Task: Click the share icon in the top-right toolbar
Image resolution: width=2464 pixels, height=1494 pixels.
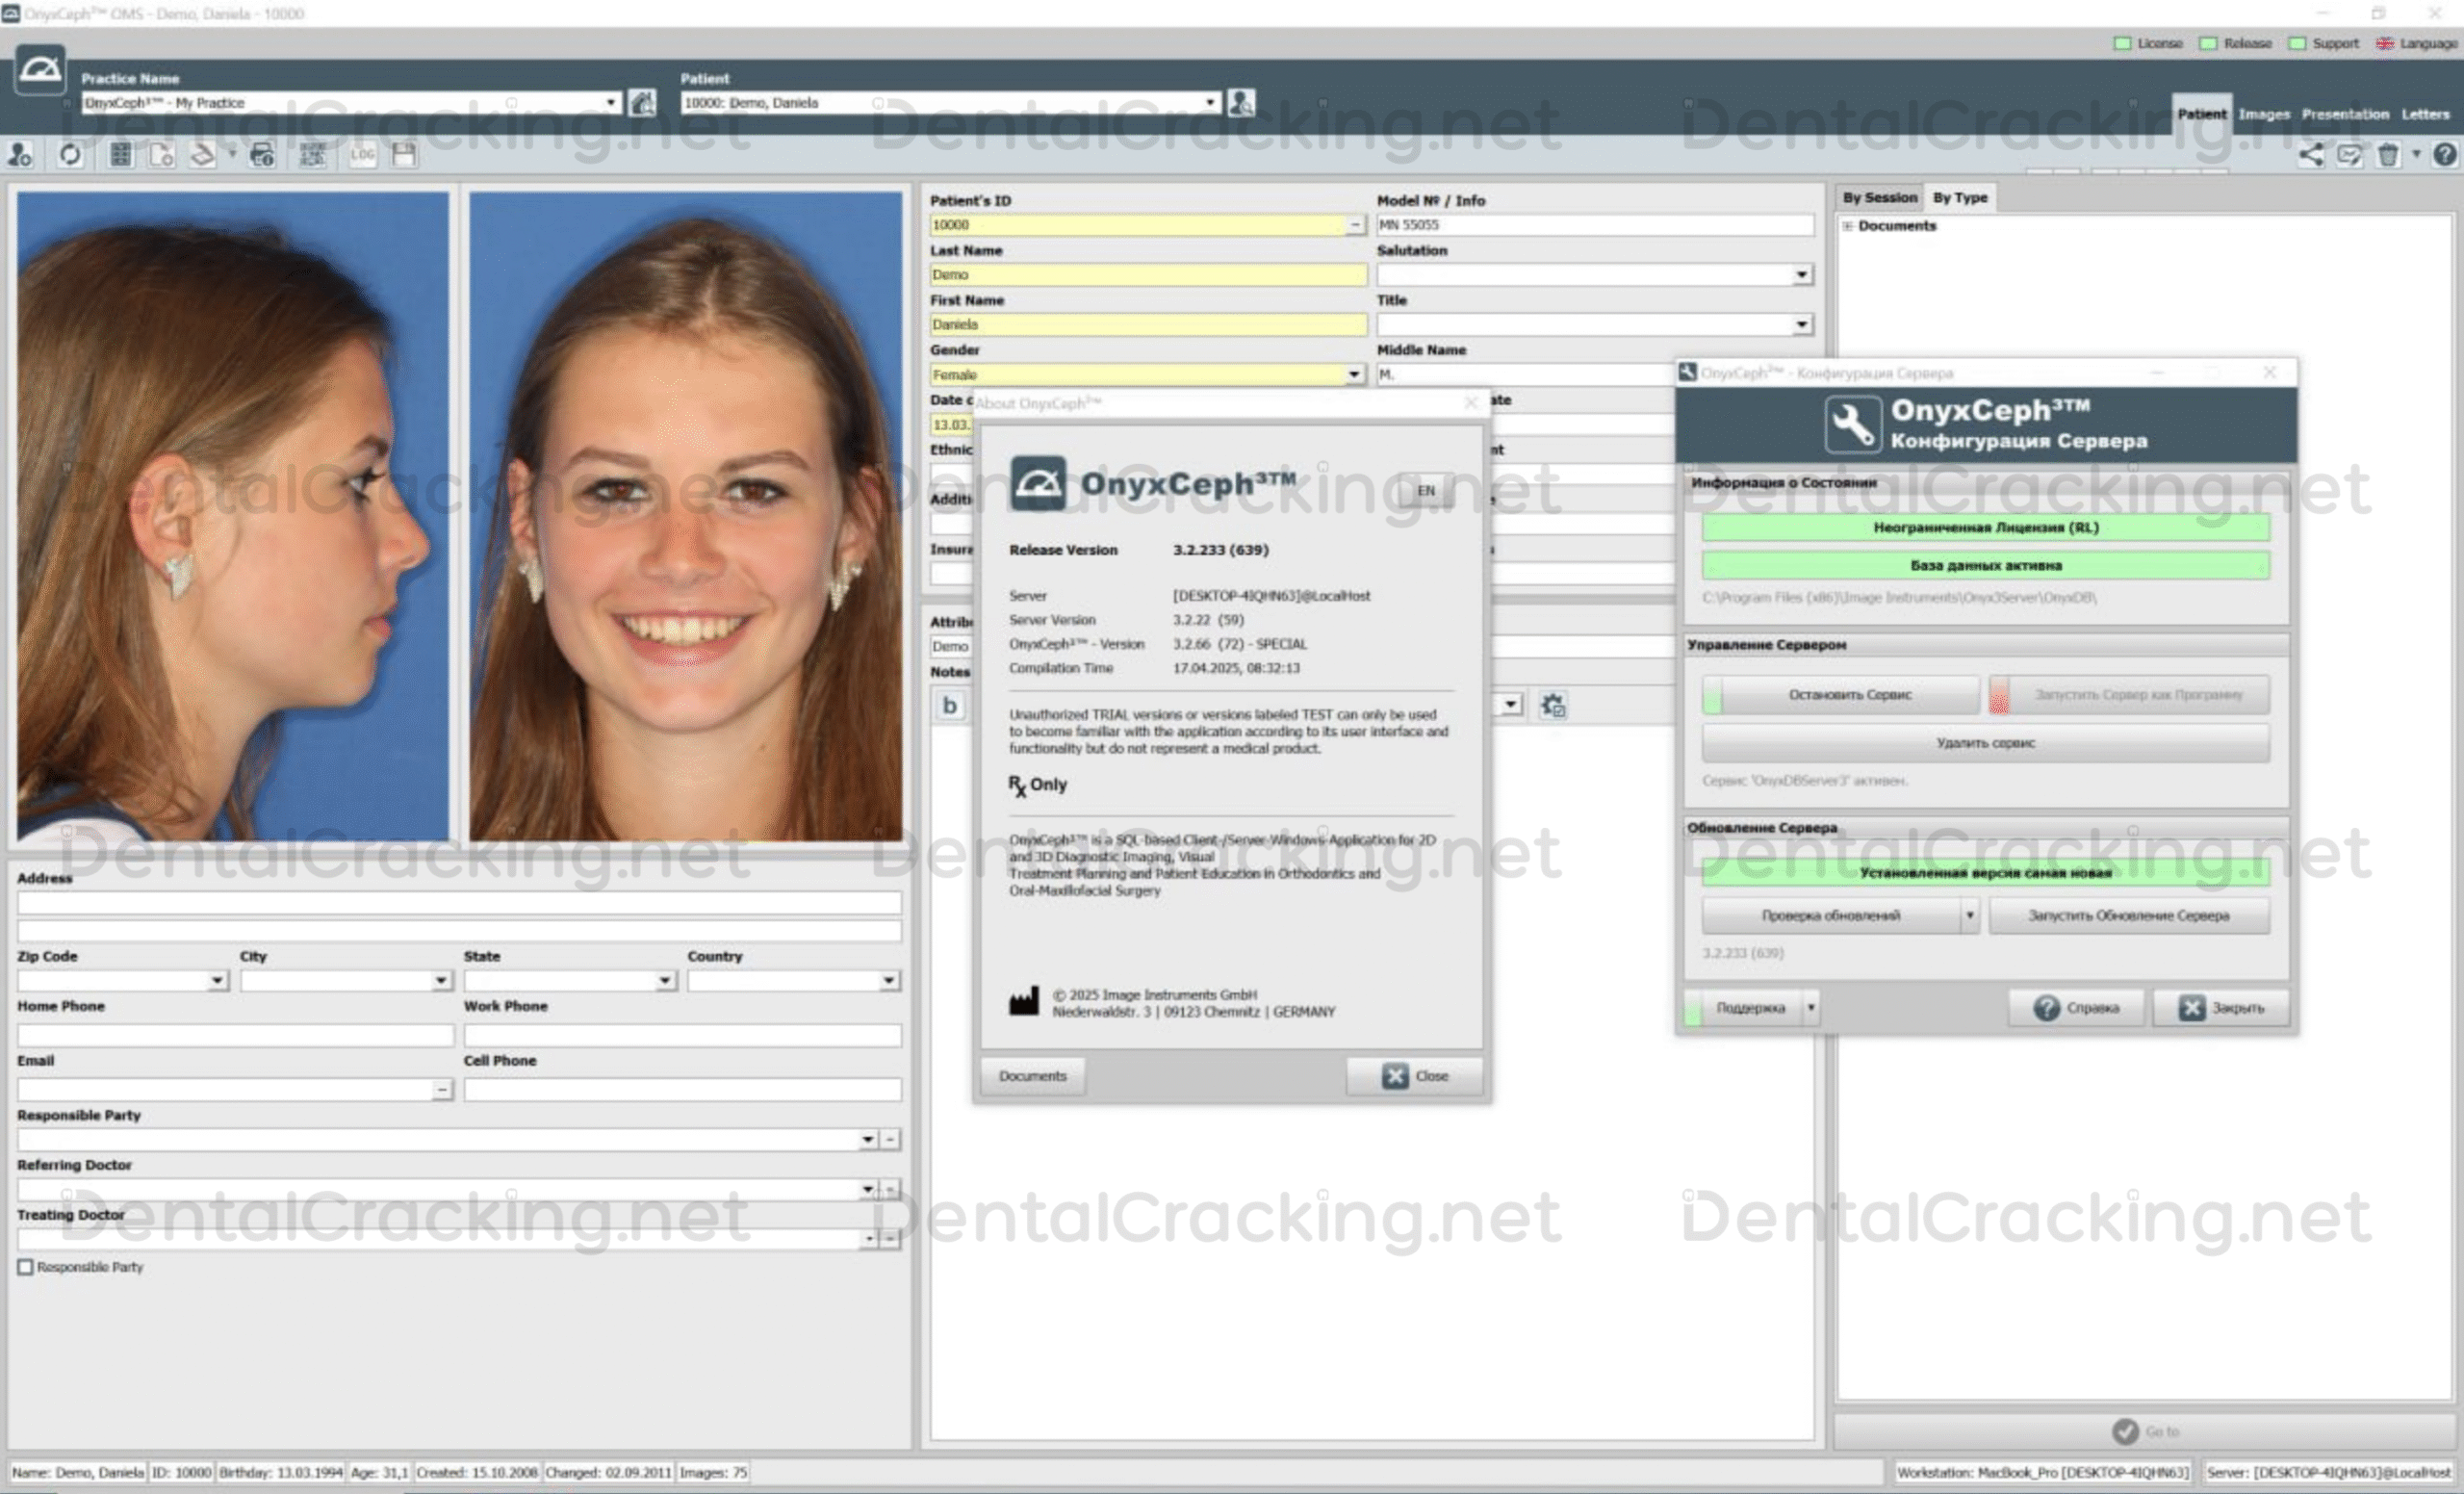Action: pyautogui.click(x=2310, y=155)
